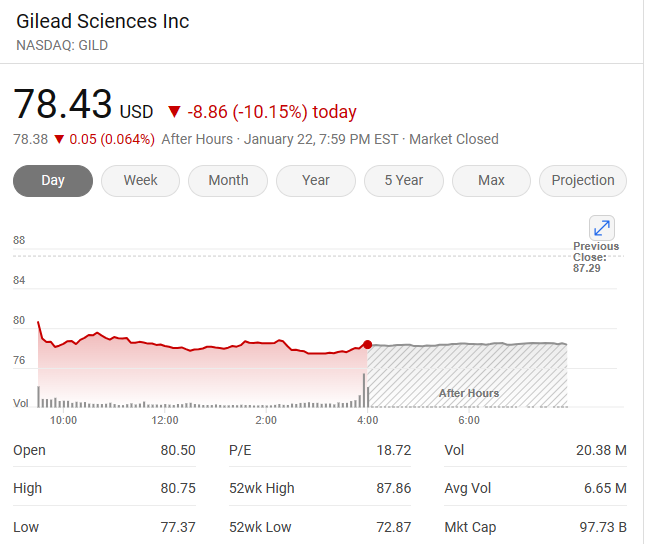Click the small after-hours down arrow beside 0.05

pyautogui.click(x=59, y=139)
